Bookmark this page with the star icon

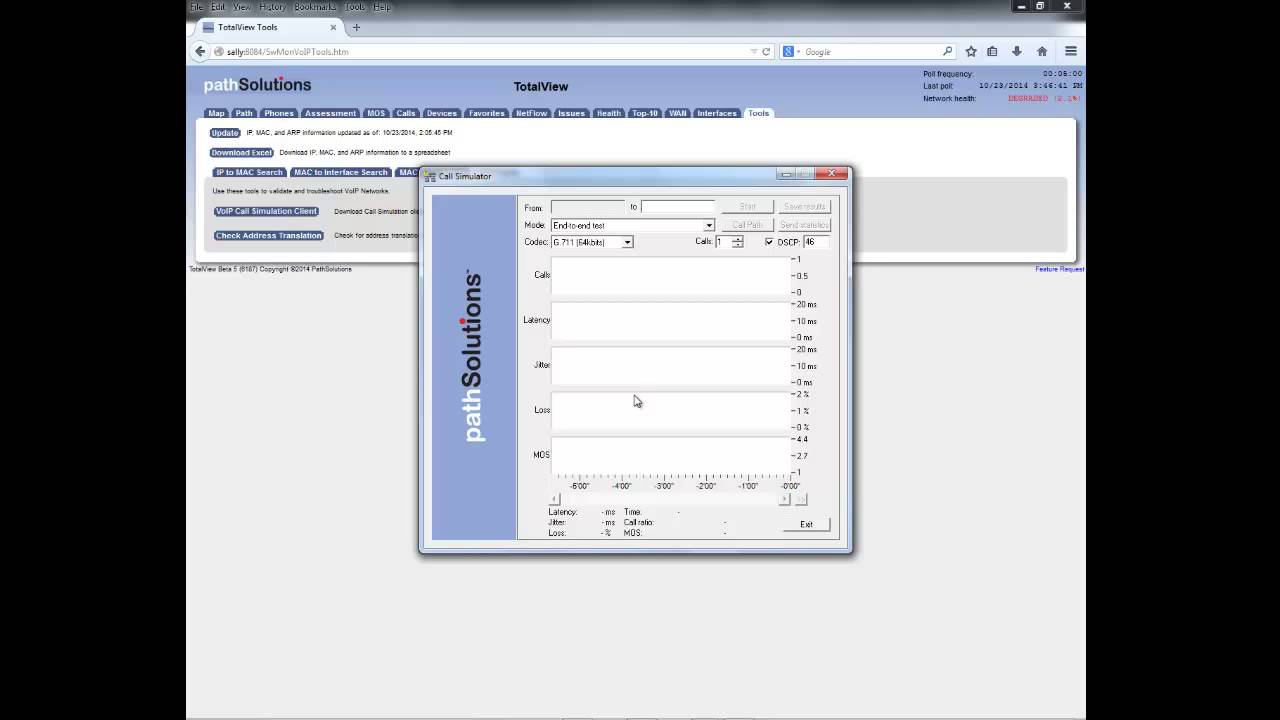(970, 51)
